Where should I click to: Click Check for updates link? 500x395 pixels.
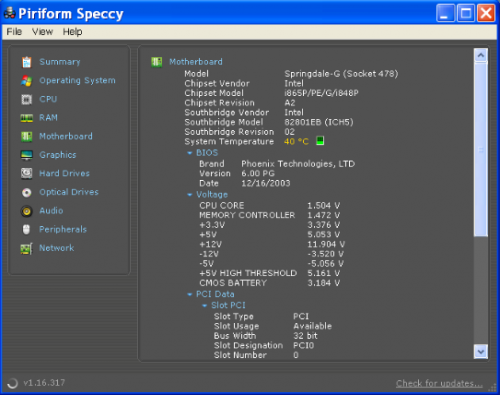(439, 383)
